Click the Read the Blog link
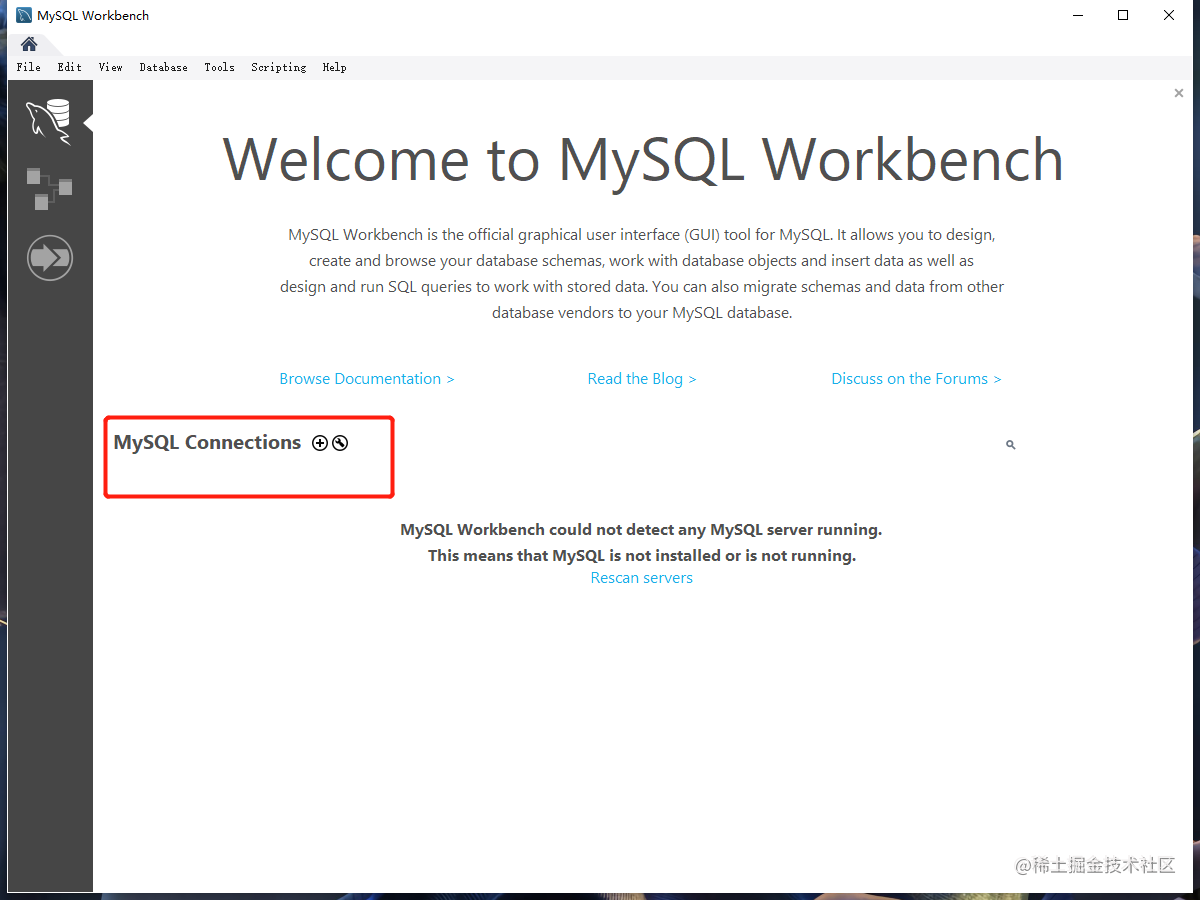The image size is (1200, 900). (642, 379)
